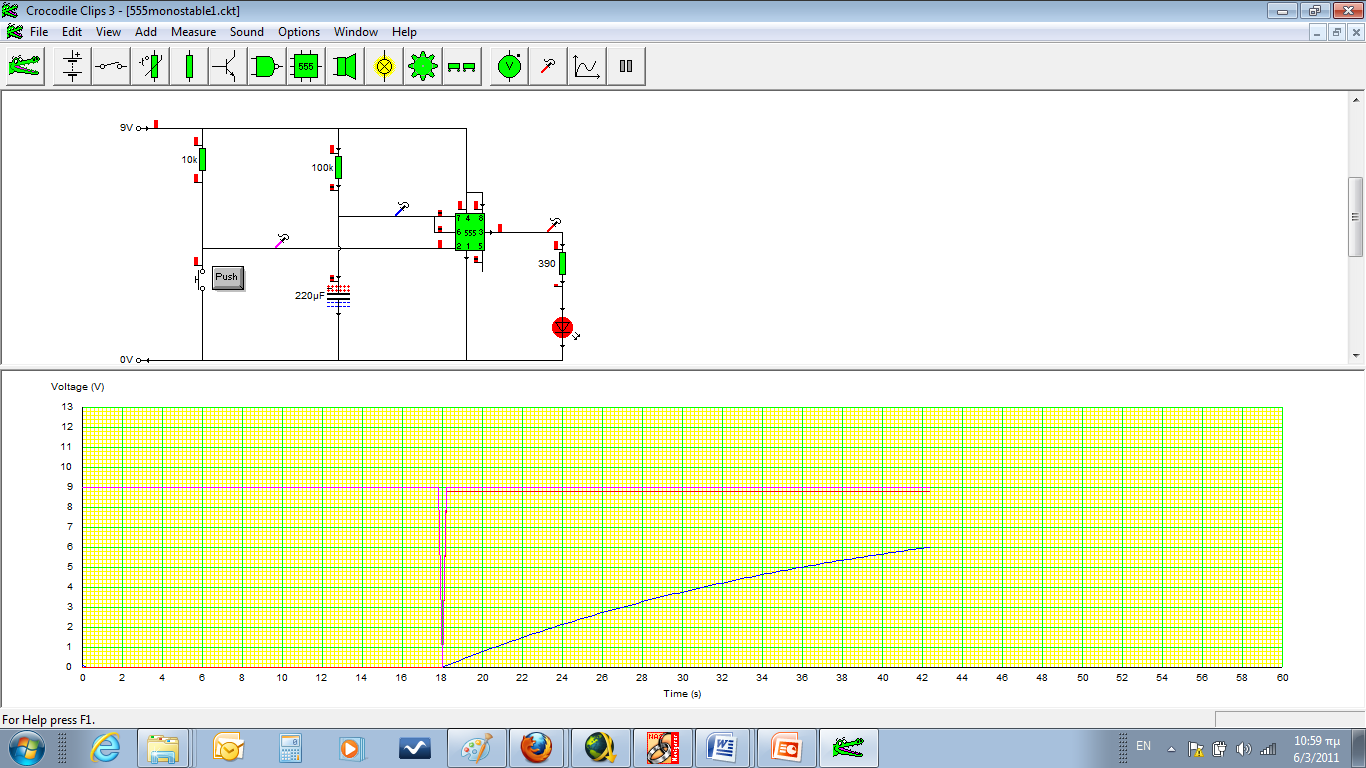Minimize the inner document window
Viewport: 1366px width, 768px height.
point(1319,32)
